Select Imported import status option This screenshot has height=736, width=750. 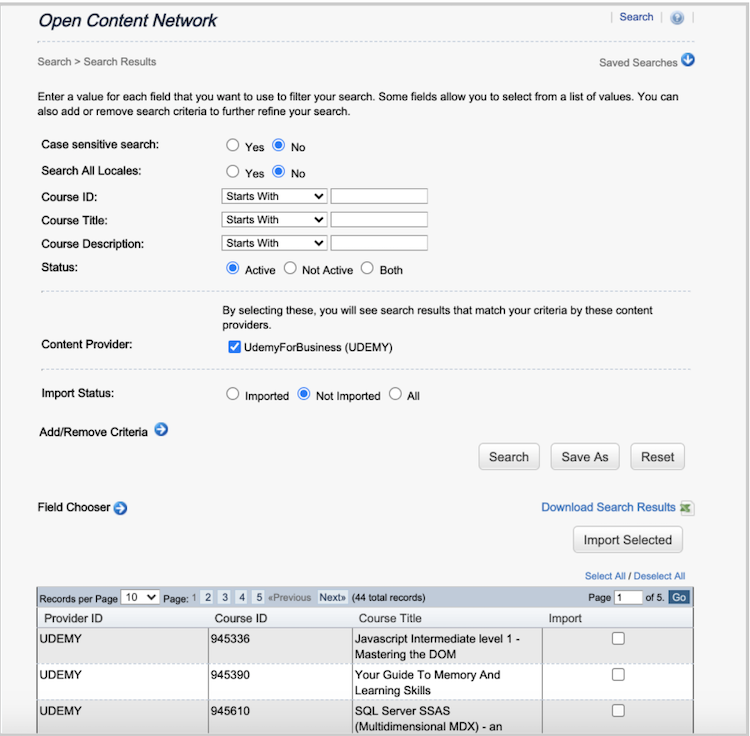(233, 395)
